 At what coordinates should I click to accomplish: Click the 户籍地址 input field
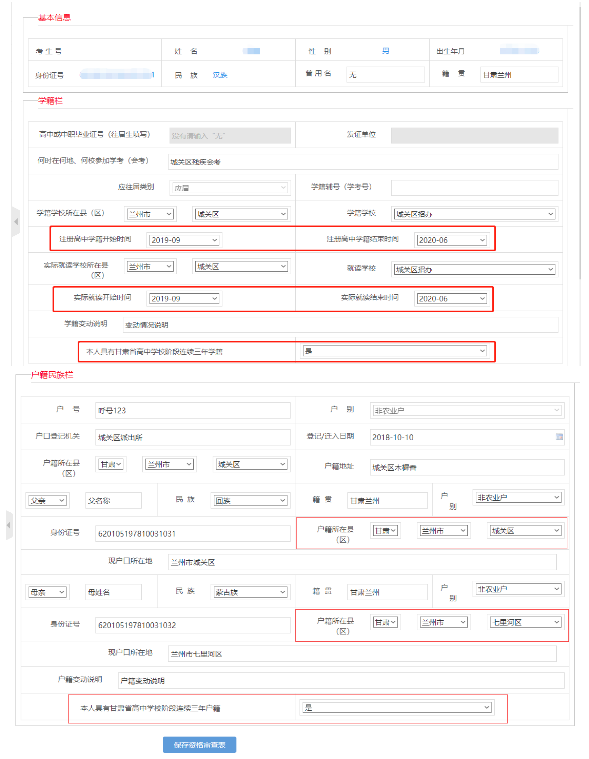(467, 467)
